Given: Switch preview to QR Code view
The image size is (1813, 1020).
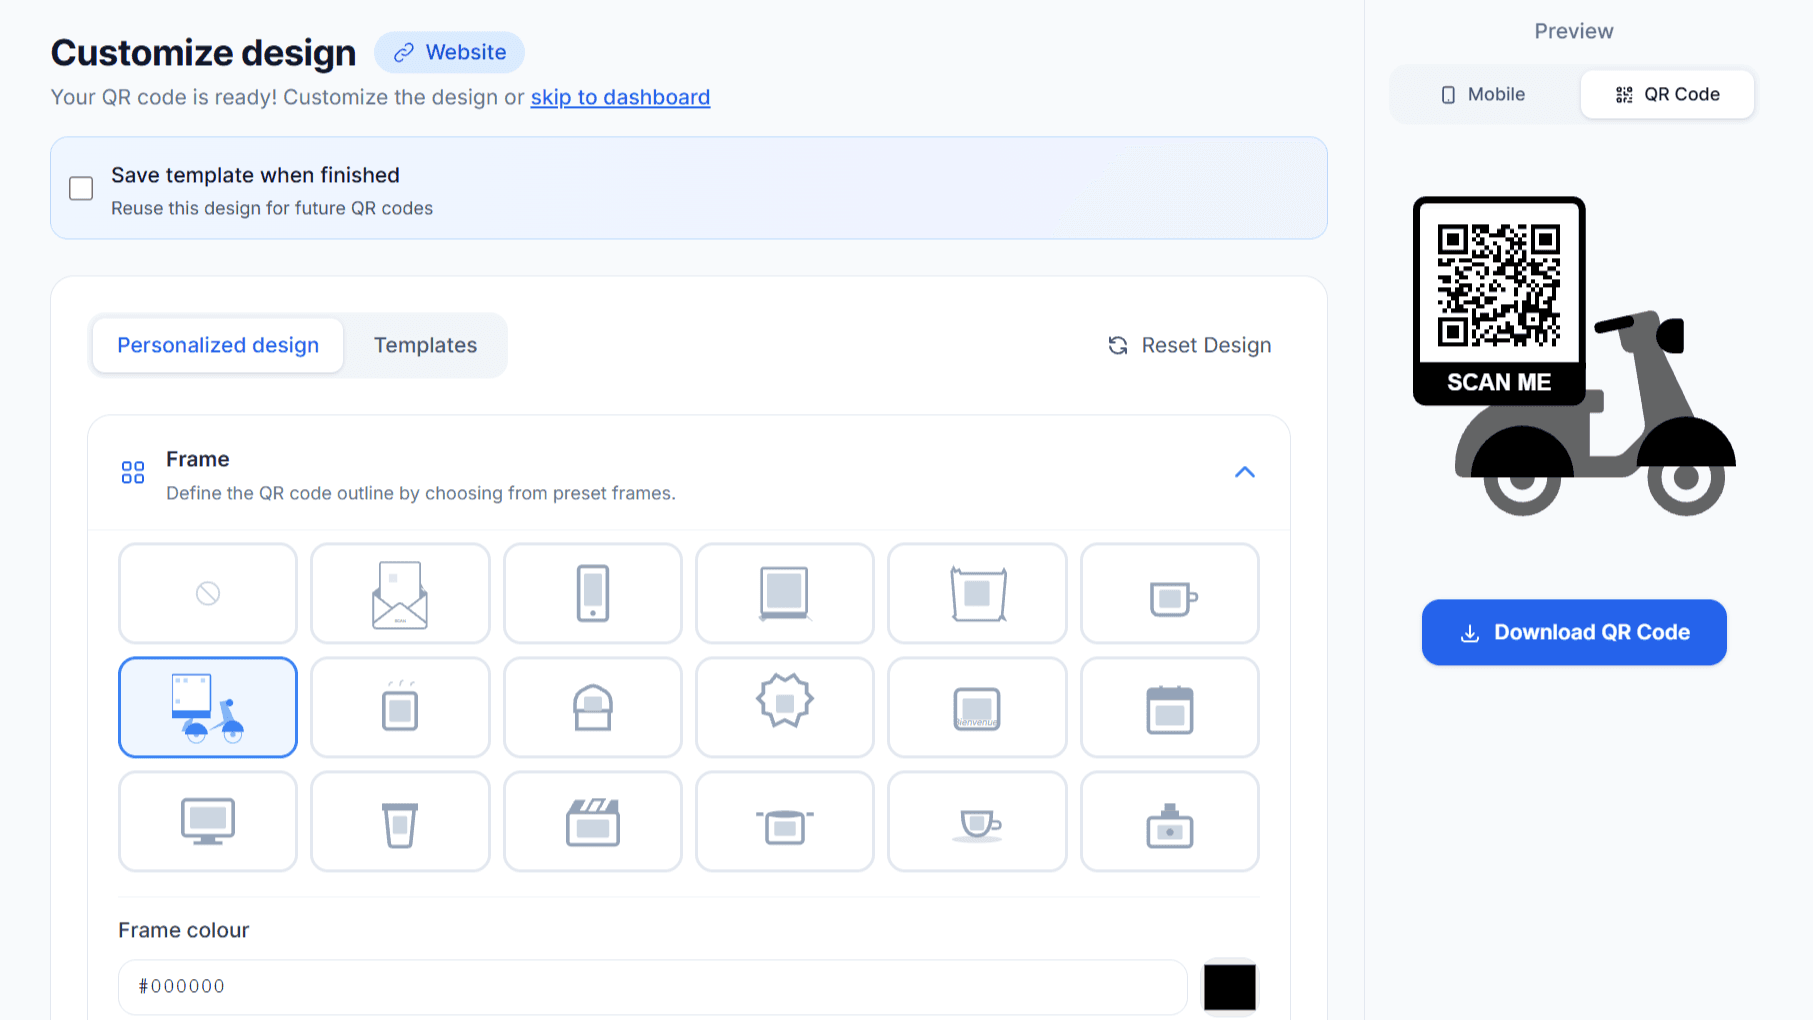Looking at the screenshot, I should [x=1666, y=94].
